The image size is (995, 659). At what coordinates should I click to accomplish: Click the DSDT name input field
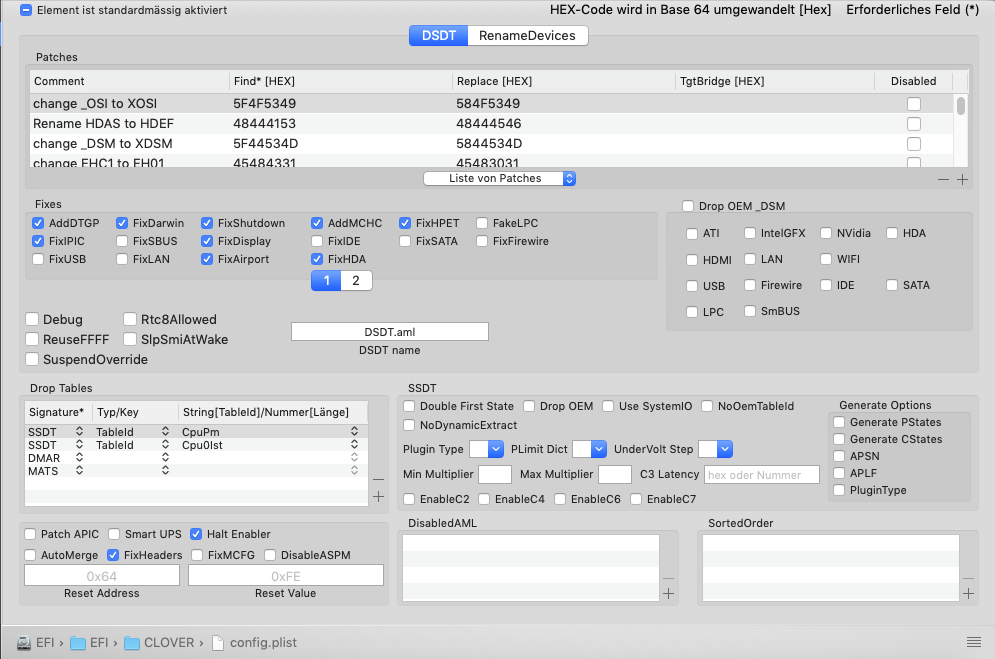[390, 332]
